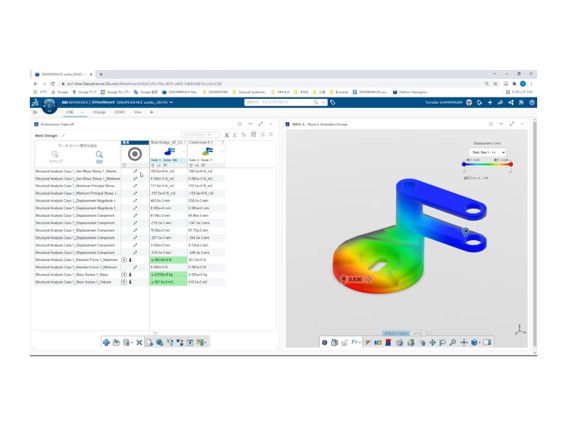The height and width of the screenshot is (426, 567).
Task: Click the rainbow color bar of the displacement legend
Action: click(x=487, y=164)
